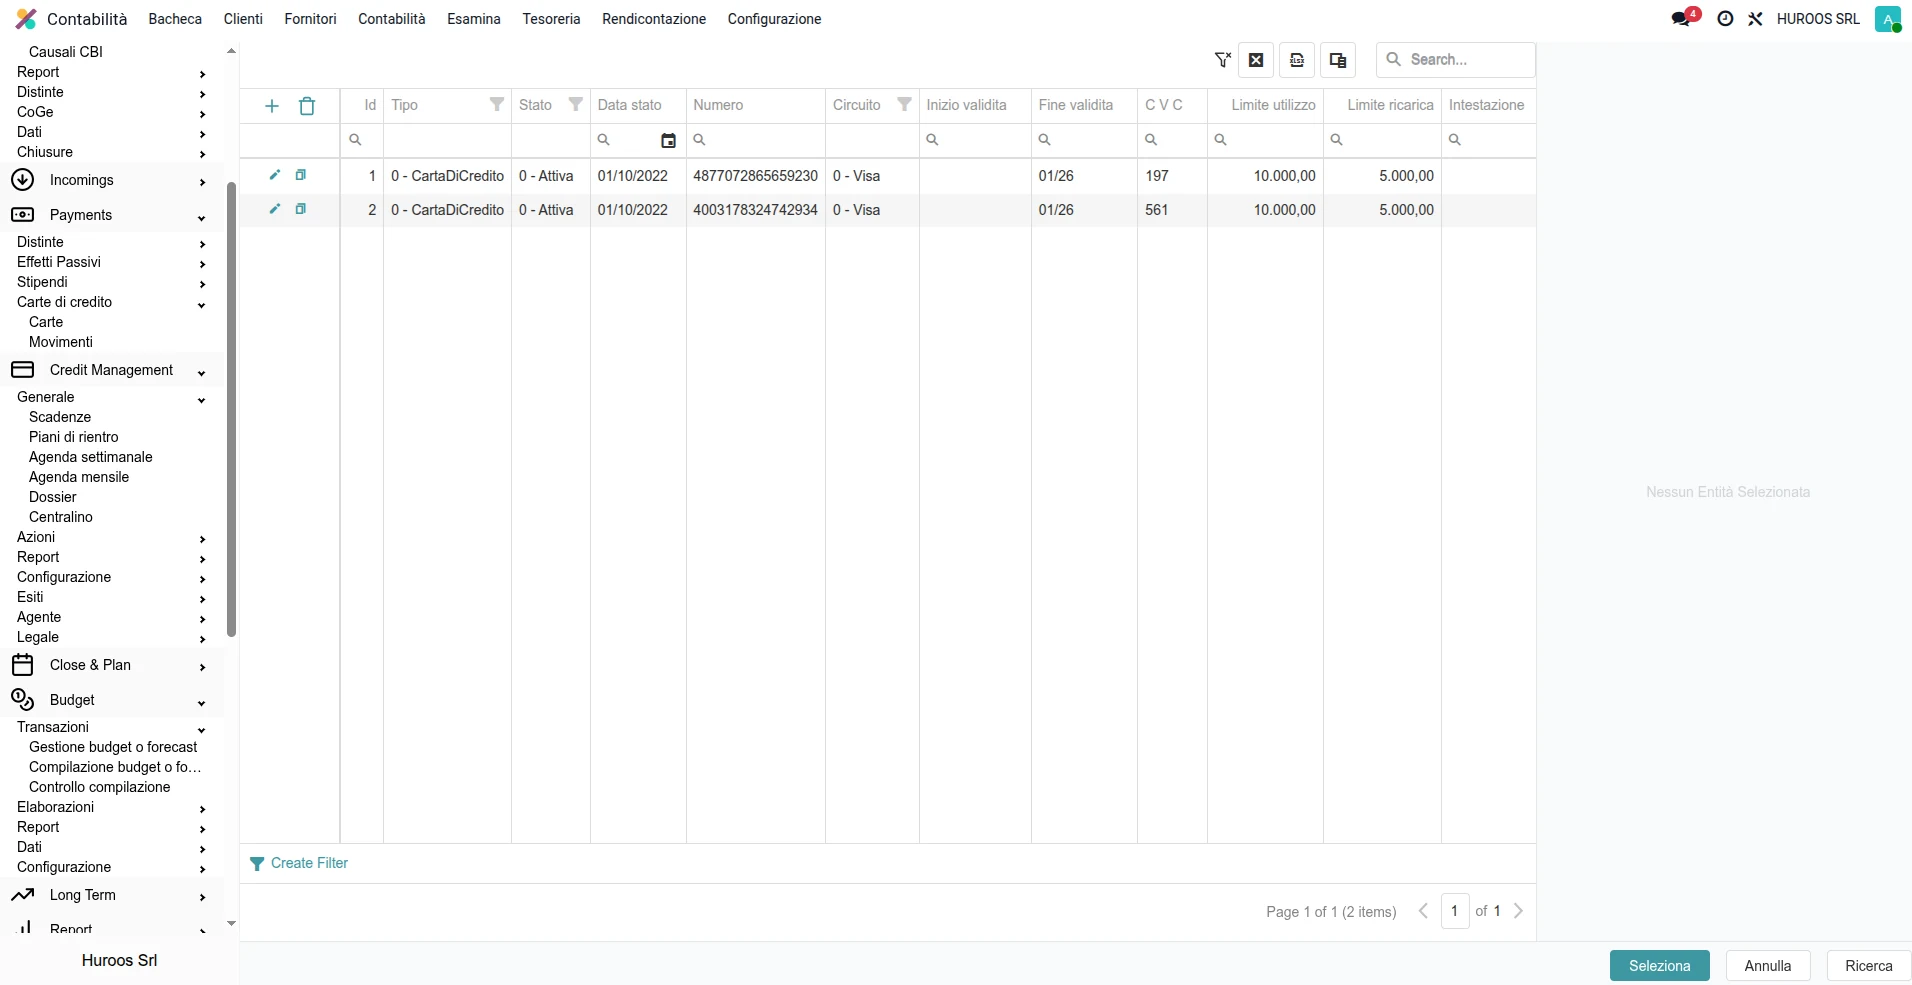
Task: Click the Contabilità app logo icon
Action: (x=26, y=19)
